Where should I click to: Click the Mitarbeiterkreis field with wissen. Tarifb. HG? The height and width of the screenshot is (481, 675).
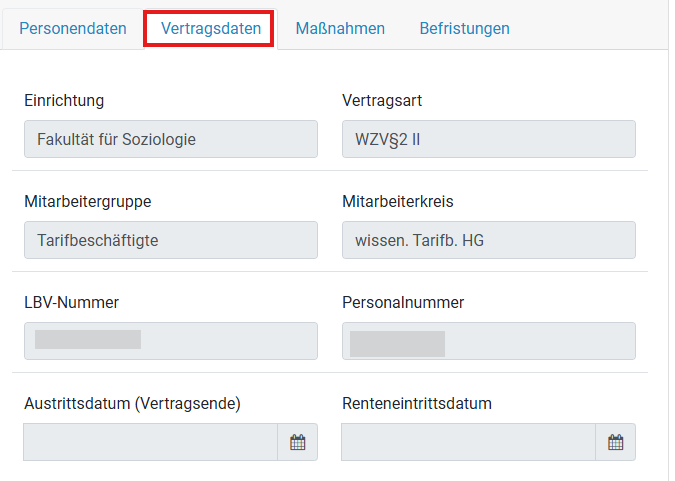coord(488,240)
